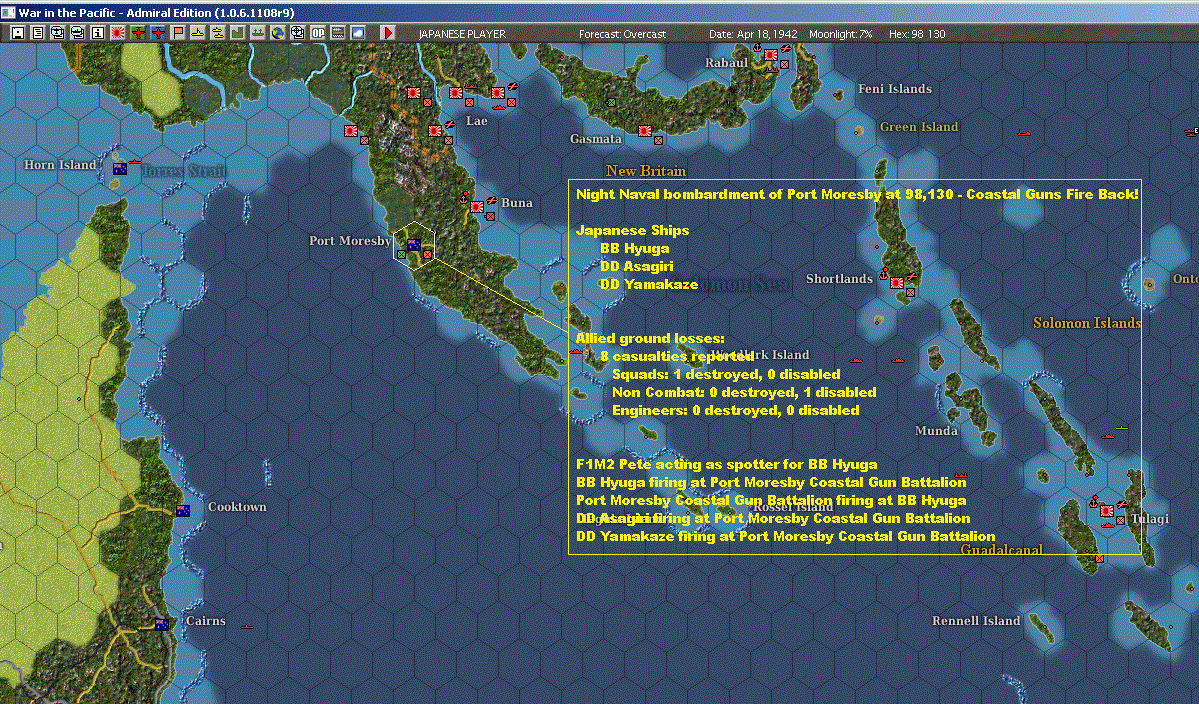Click 'BB Hyuga' in Japanese Ships list
This screenshot has height=704, width=1199.
point(635,248)
